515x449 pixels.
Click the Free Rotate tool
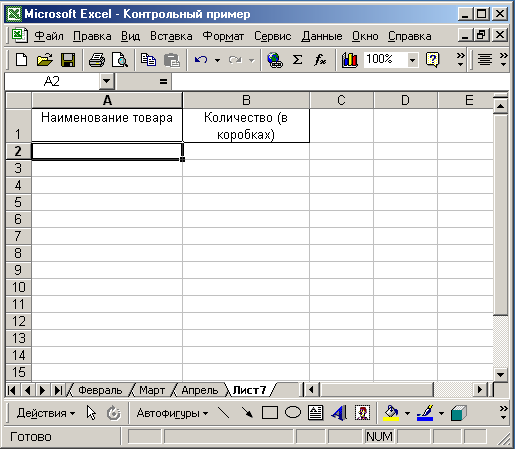click(114, 413)
